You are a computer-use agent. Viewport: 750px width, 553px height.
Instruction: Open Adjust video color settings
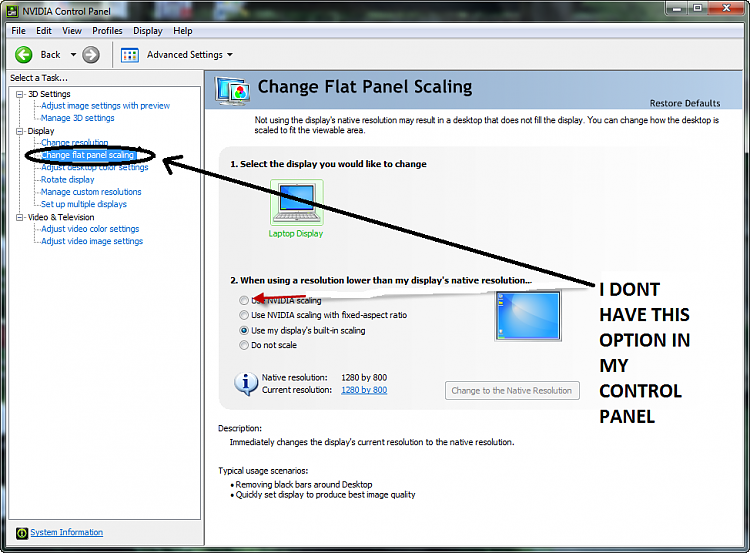point(90,229)
